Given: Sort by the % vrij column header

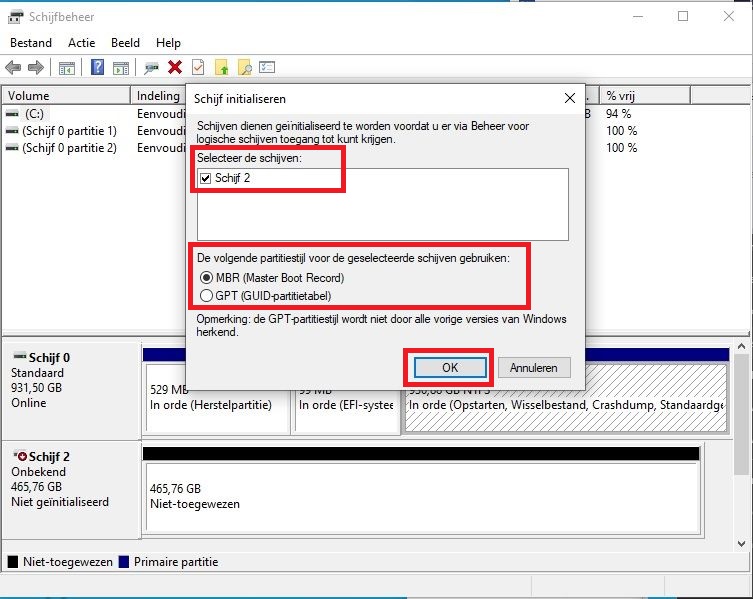Looking at the screenshot, I should (x=645, y=96).
